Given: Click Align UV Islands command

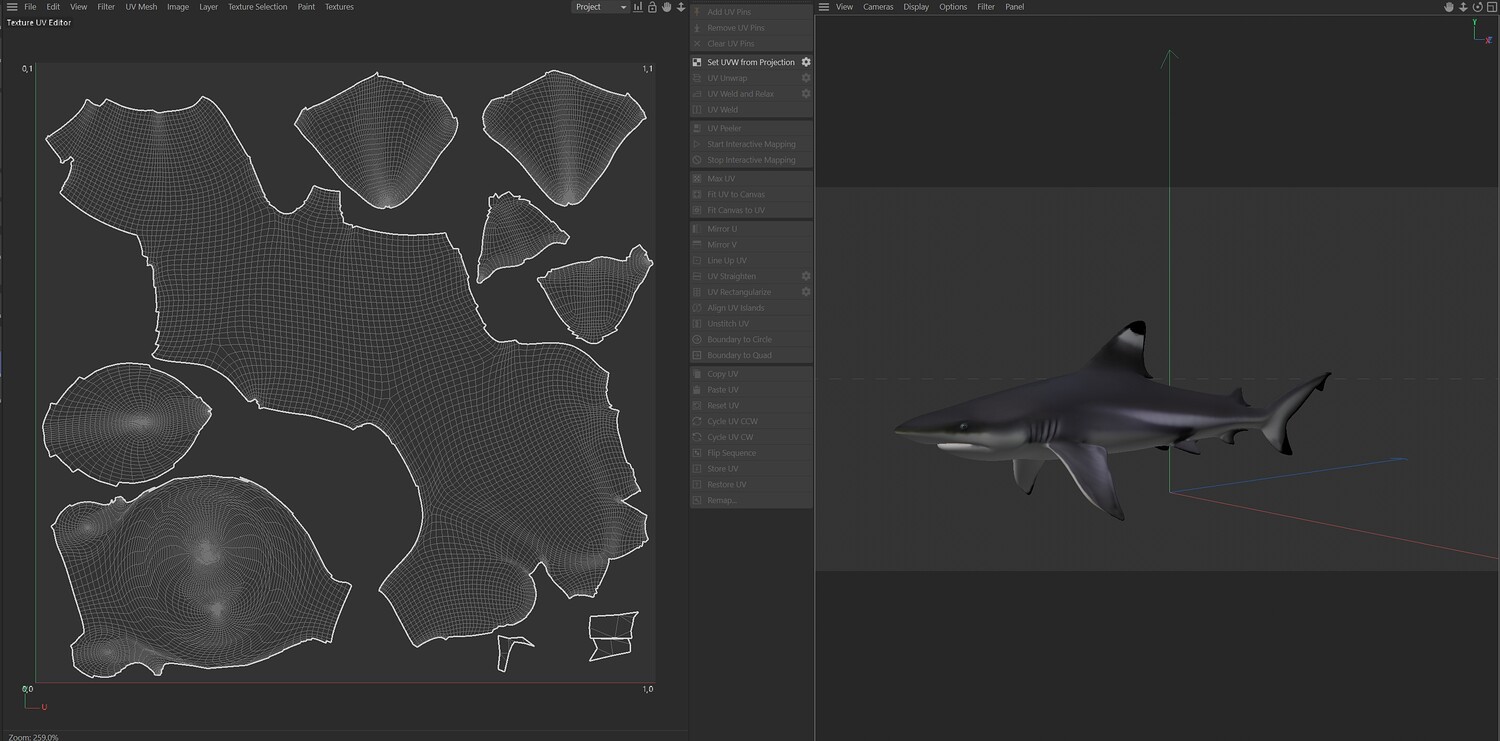Looking at the screenshot, I should pyautogui.click(x=751, y=308).
